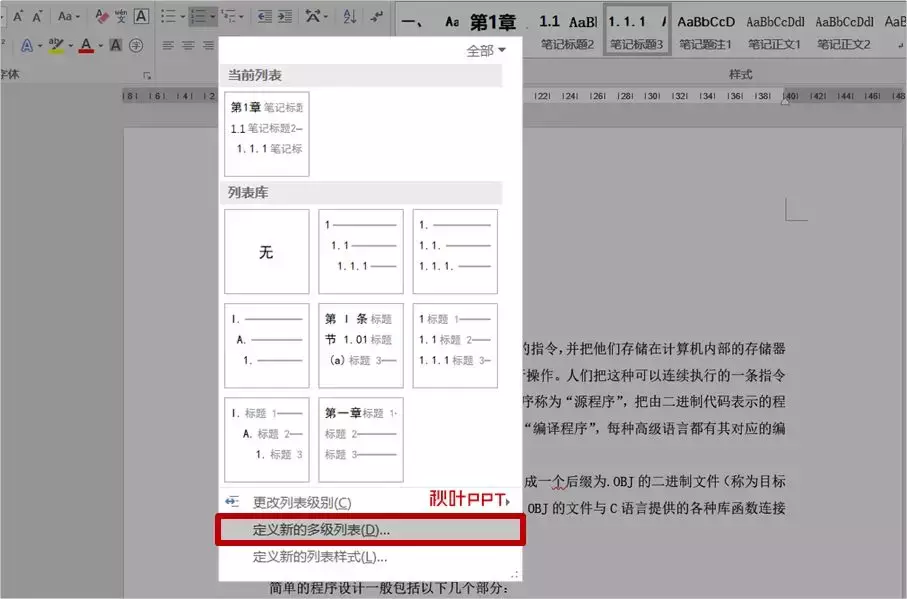This screenshot has width=907, height=599.
Task: Choose 定义新的列表样式 menu item
Action: coord(370,557)
